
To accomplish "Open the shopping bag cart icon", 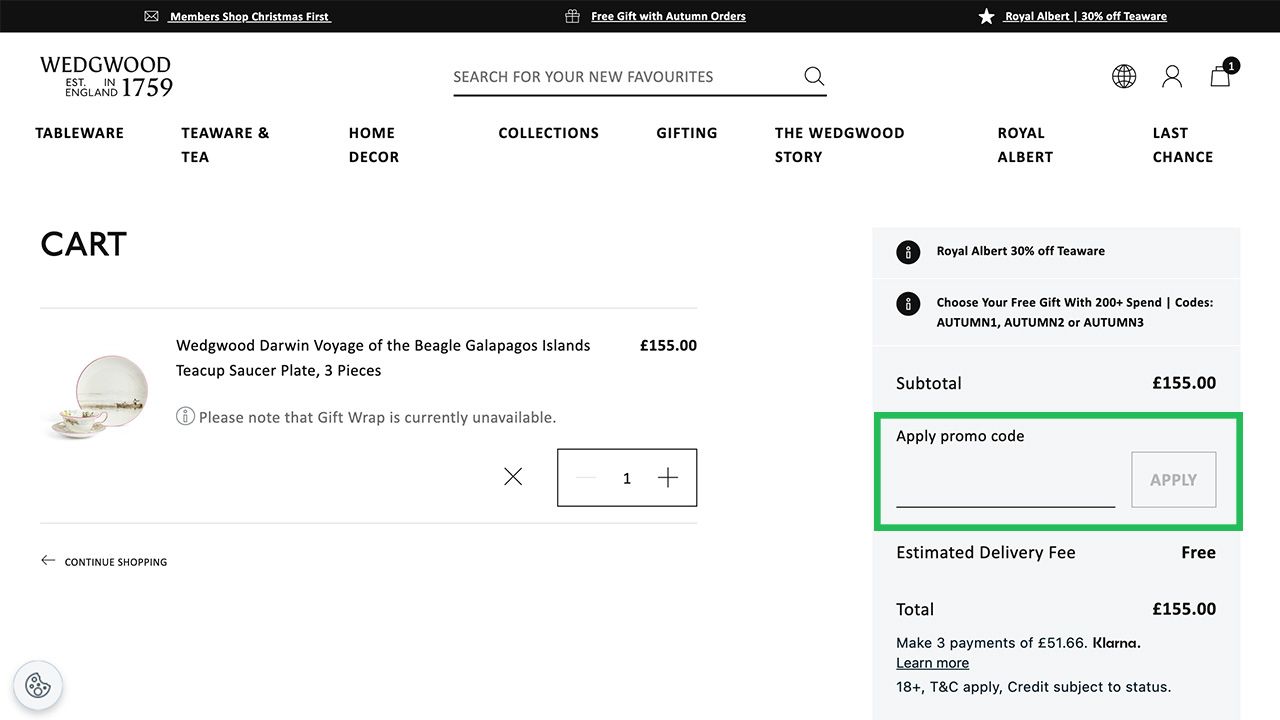I will click(1221, 76).
